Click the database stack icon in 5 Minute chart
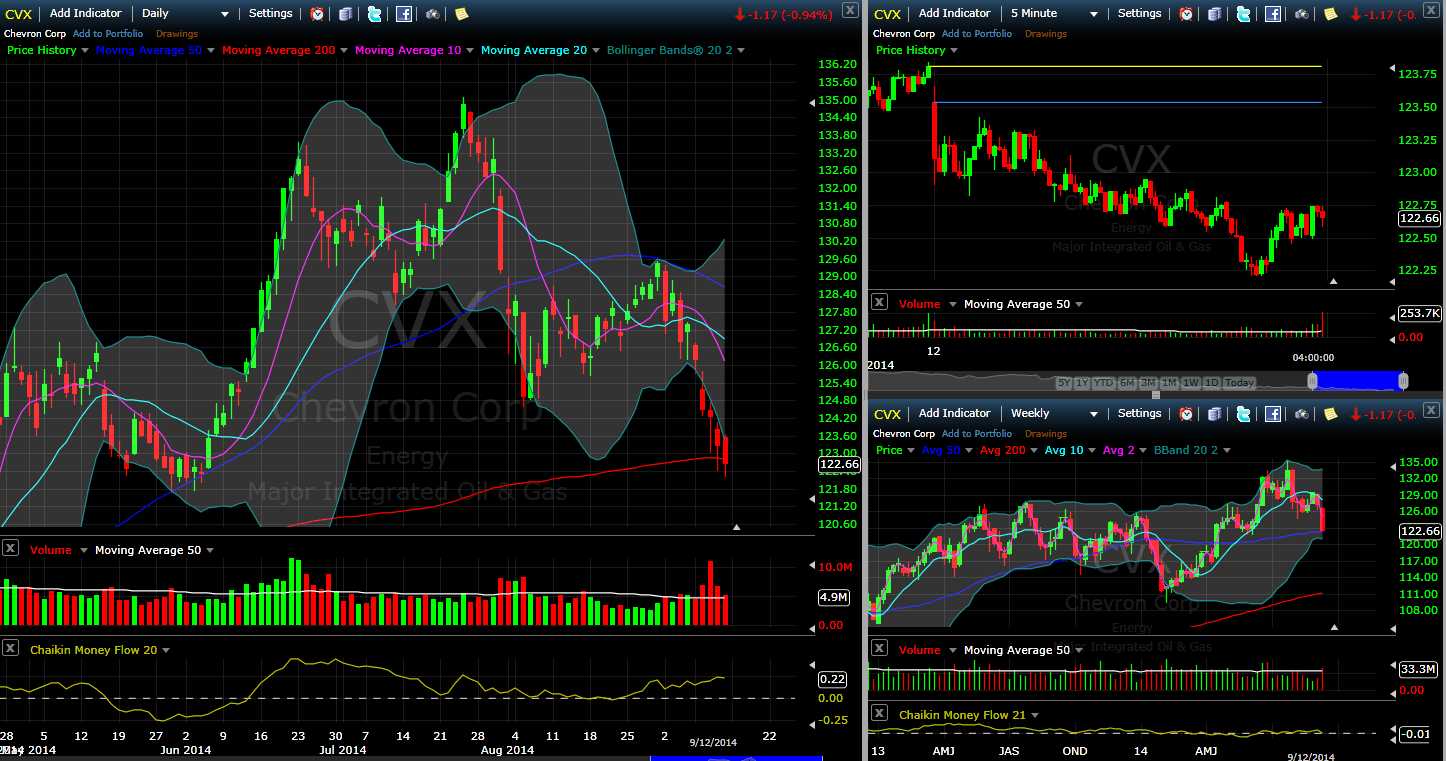This screenshot has width=1446, height=761. (1214, 14)
